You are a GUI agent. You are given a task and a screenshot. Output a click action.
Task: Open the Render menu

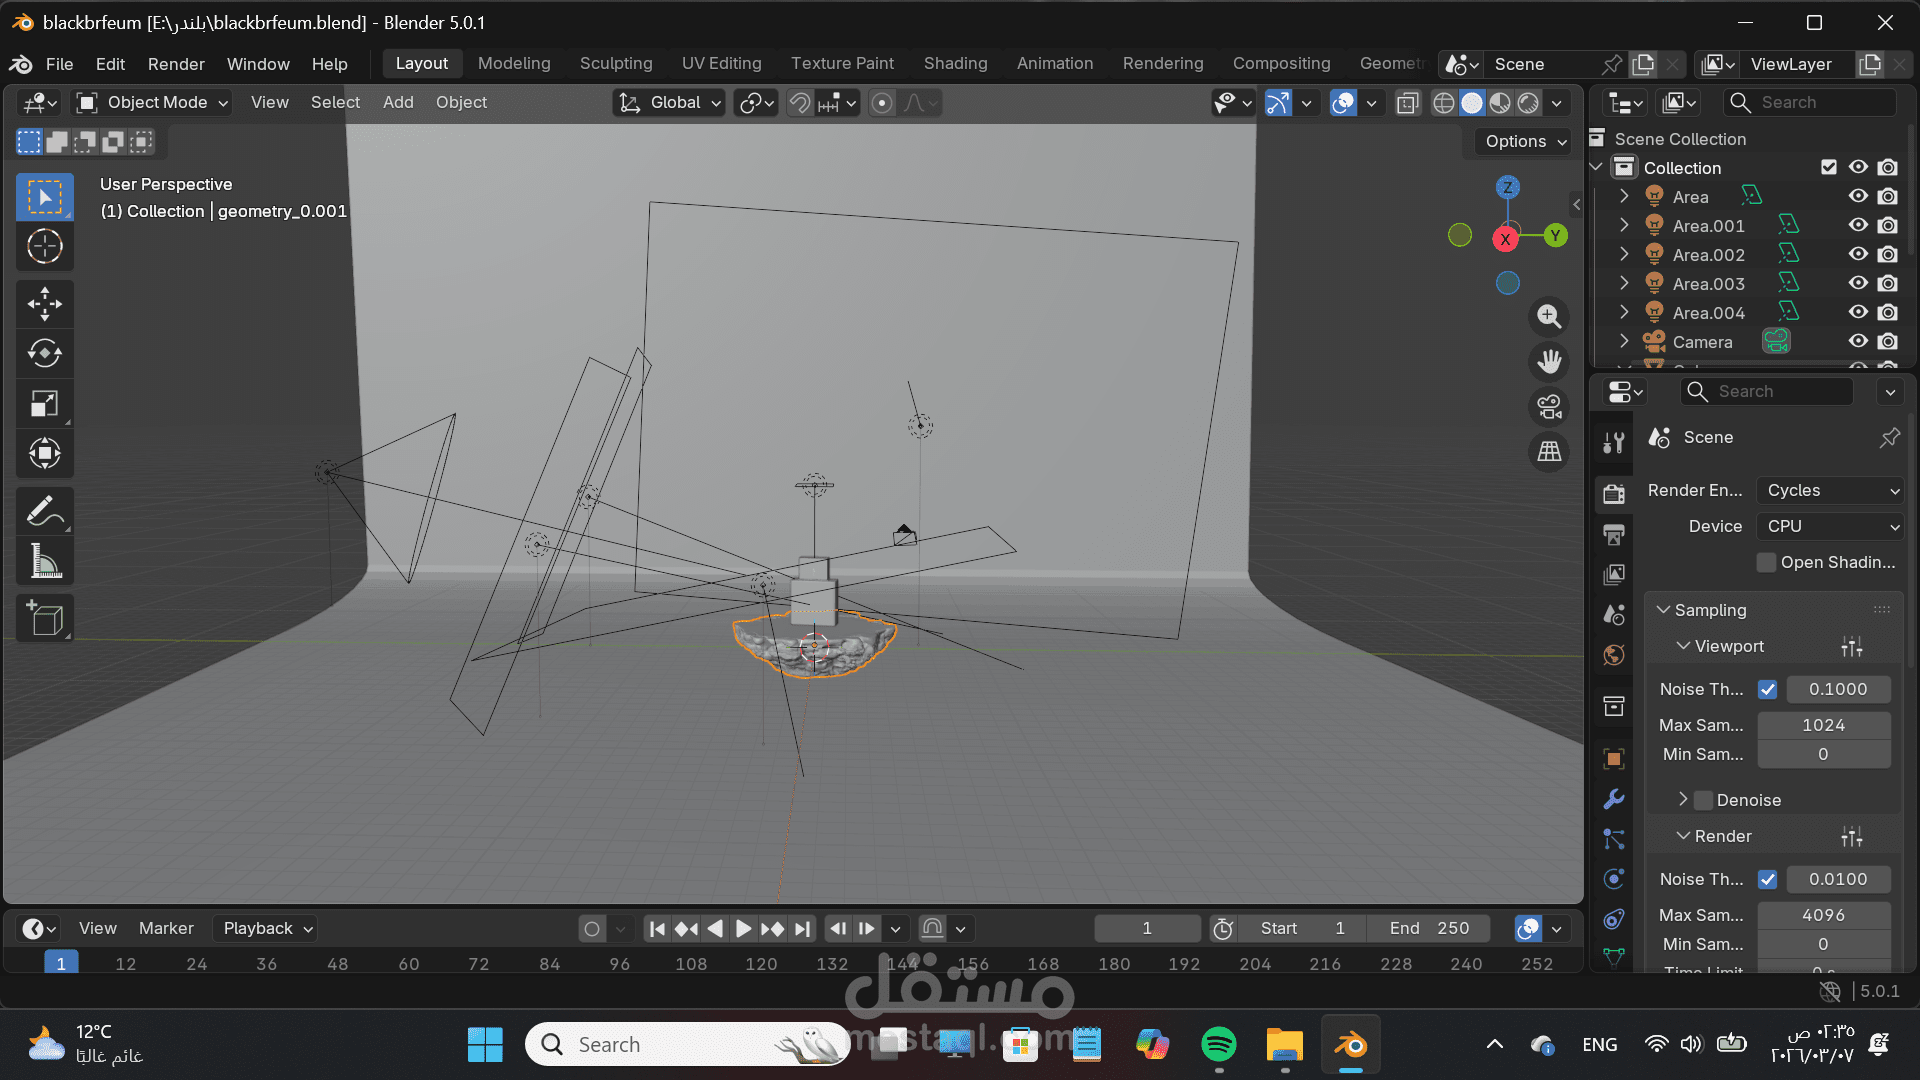[176, 64]
